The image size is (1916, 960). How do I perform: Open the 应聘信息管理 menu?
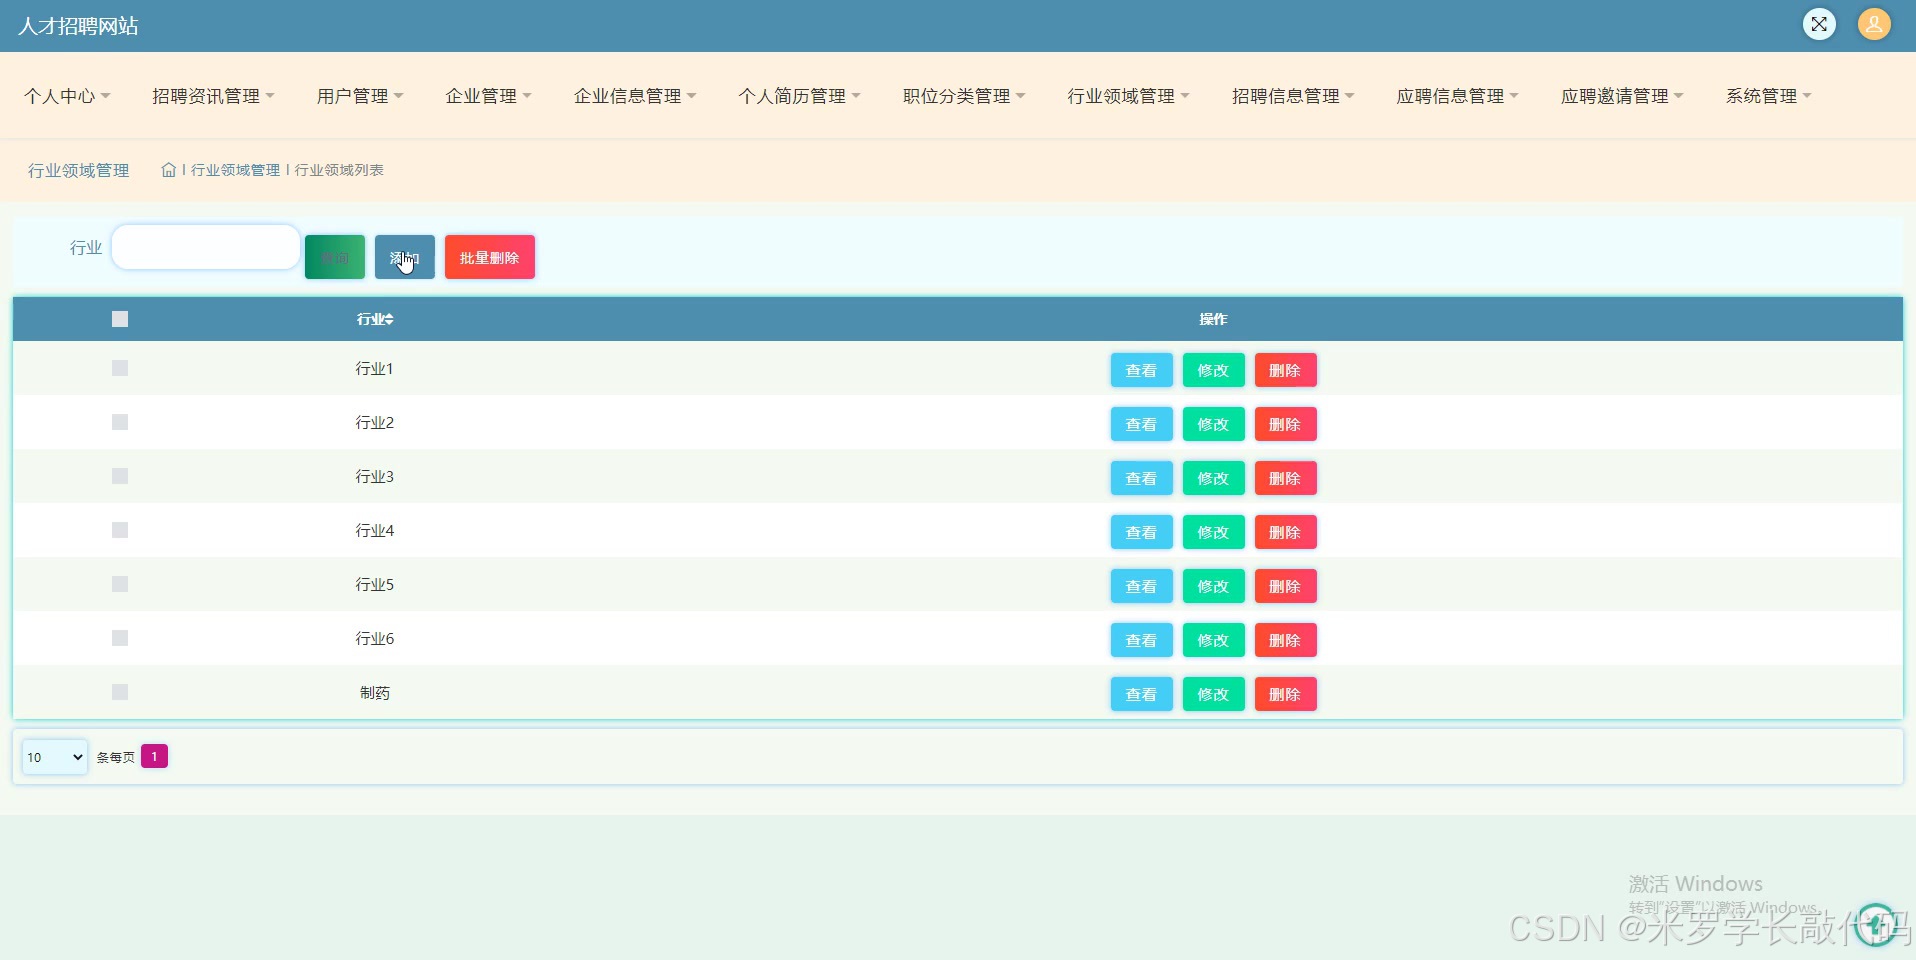(x=1457, y=96)
